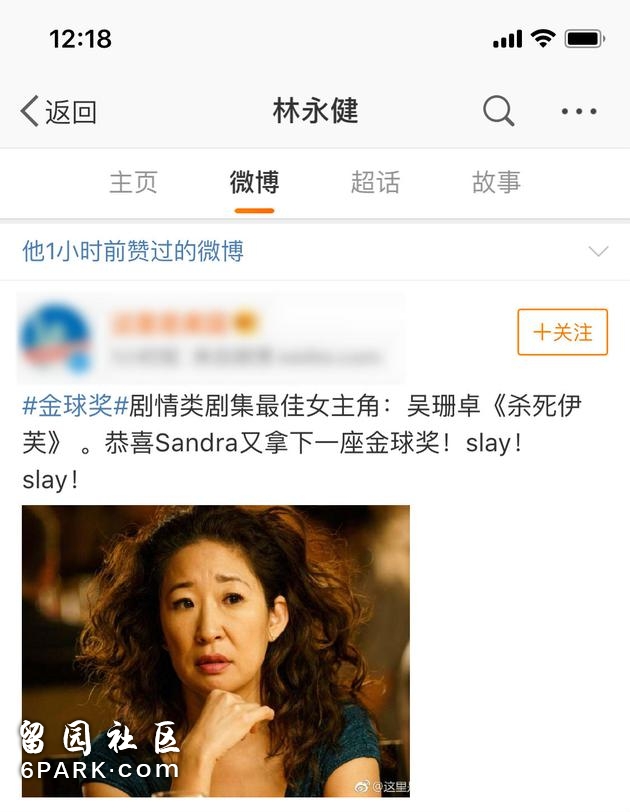Viewport: 630px width, 812px height.
Task: Tap the 林永健 profile title
Action: tap(315, 111)
